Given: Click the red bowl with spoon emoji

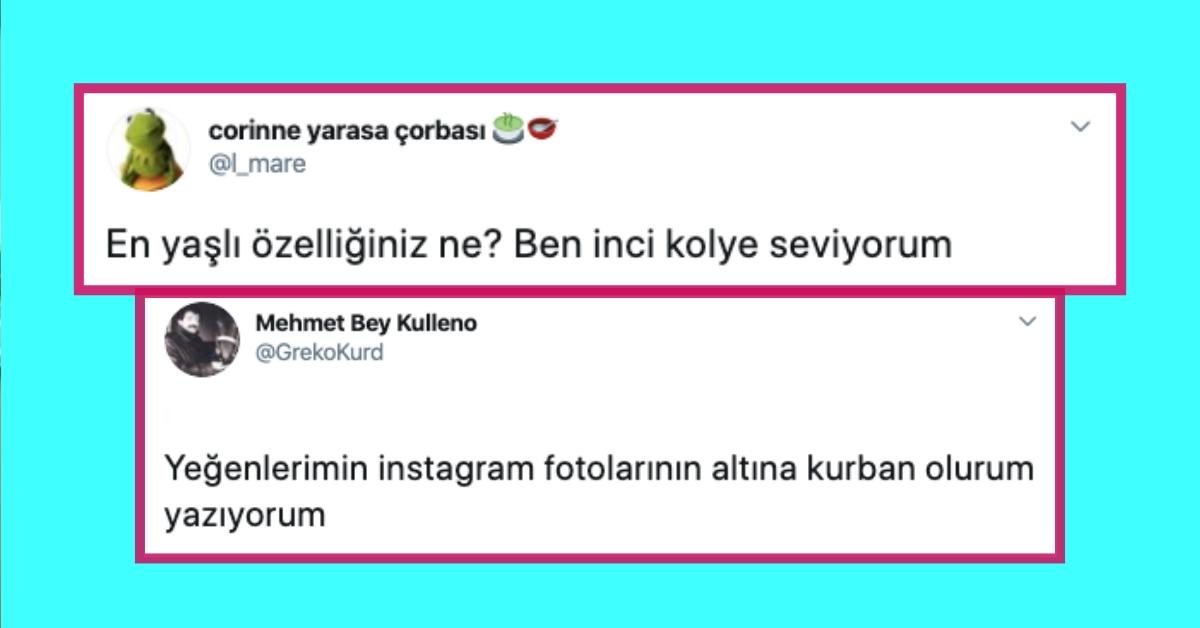Looking at the screenshot, I should (542, 130).
